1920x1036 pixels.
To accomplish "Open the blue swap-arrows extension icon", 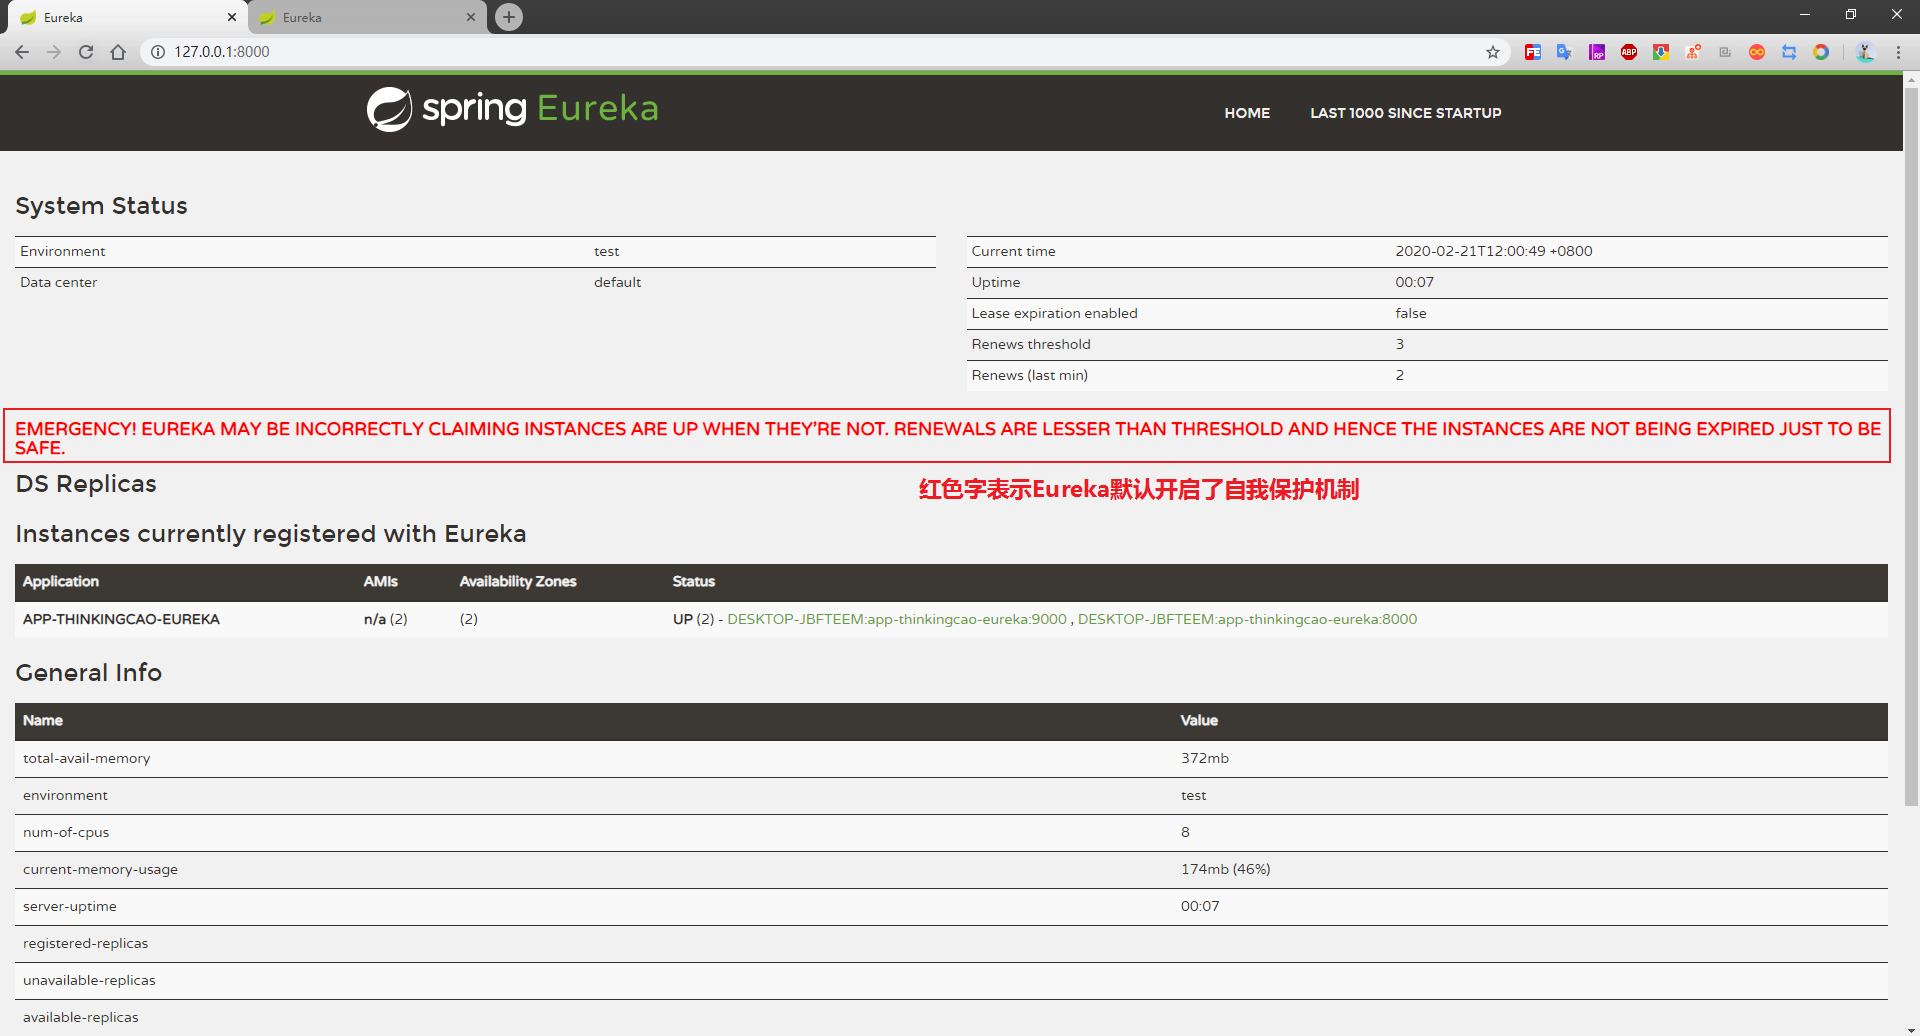I will (1789, 52).
